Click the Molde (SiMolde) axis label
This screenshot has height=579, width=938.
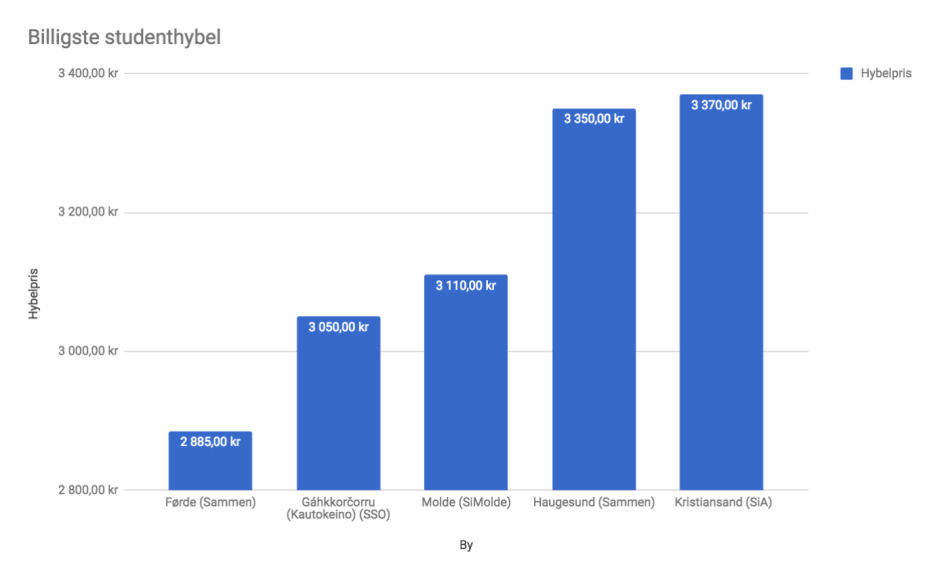465,502
